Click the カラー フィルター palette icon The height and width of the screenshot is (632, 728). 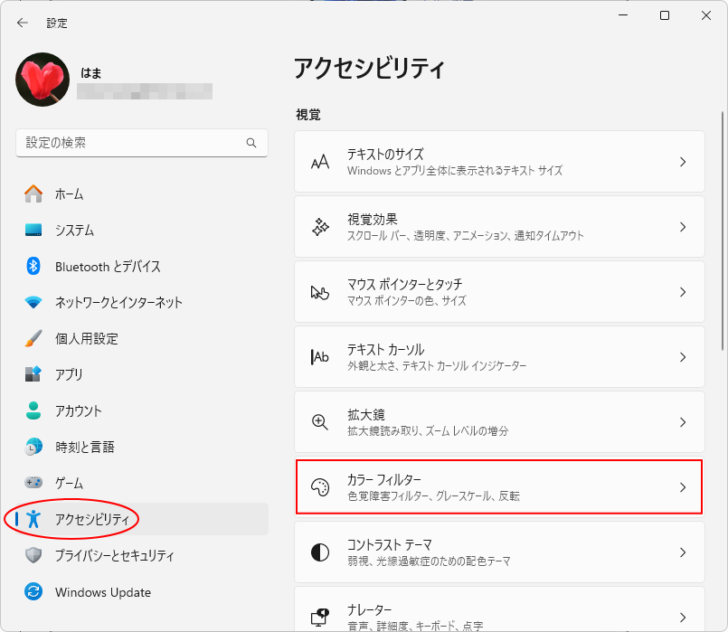click(320, 487)
